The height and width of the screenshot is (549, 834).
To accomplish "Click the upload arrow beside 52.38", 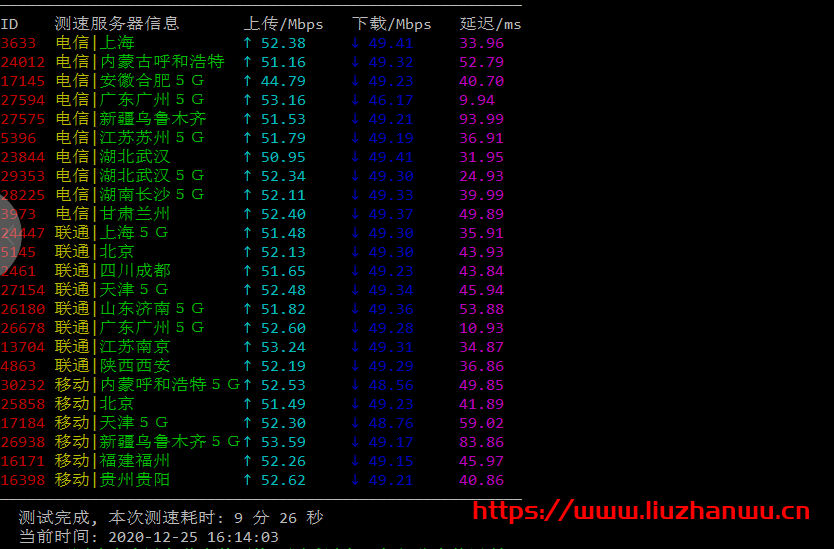I will tap(247, 43).
